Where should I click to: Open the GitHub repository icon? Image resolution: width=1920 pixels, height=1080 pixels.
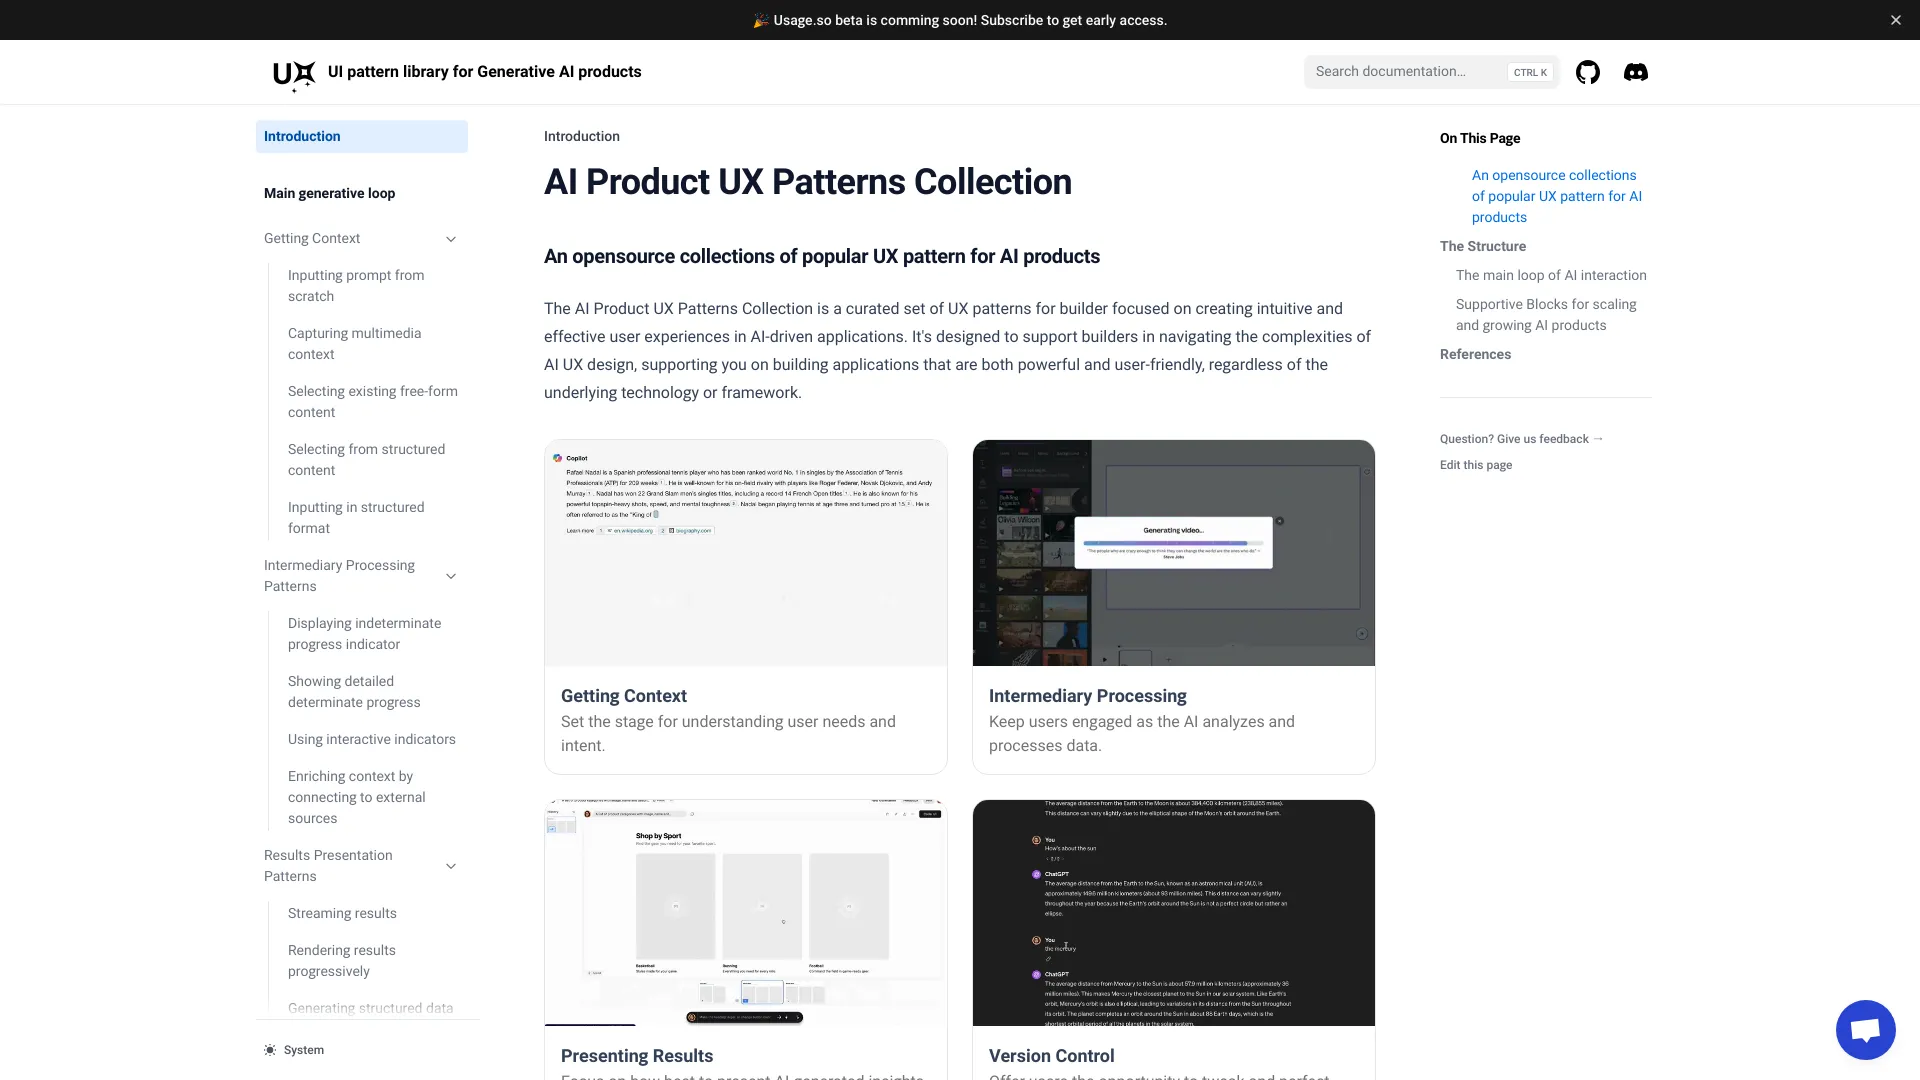1587,71
